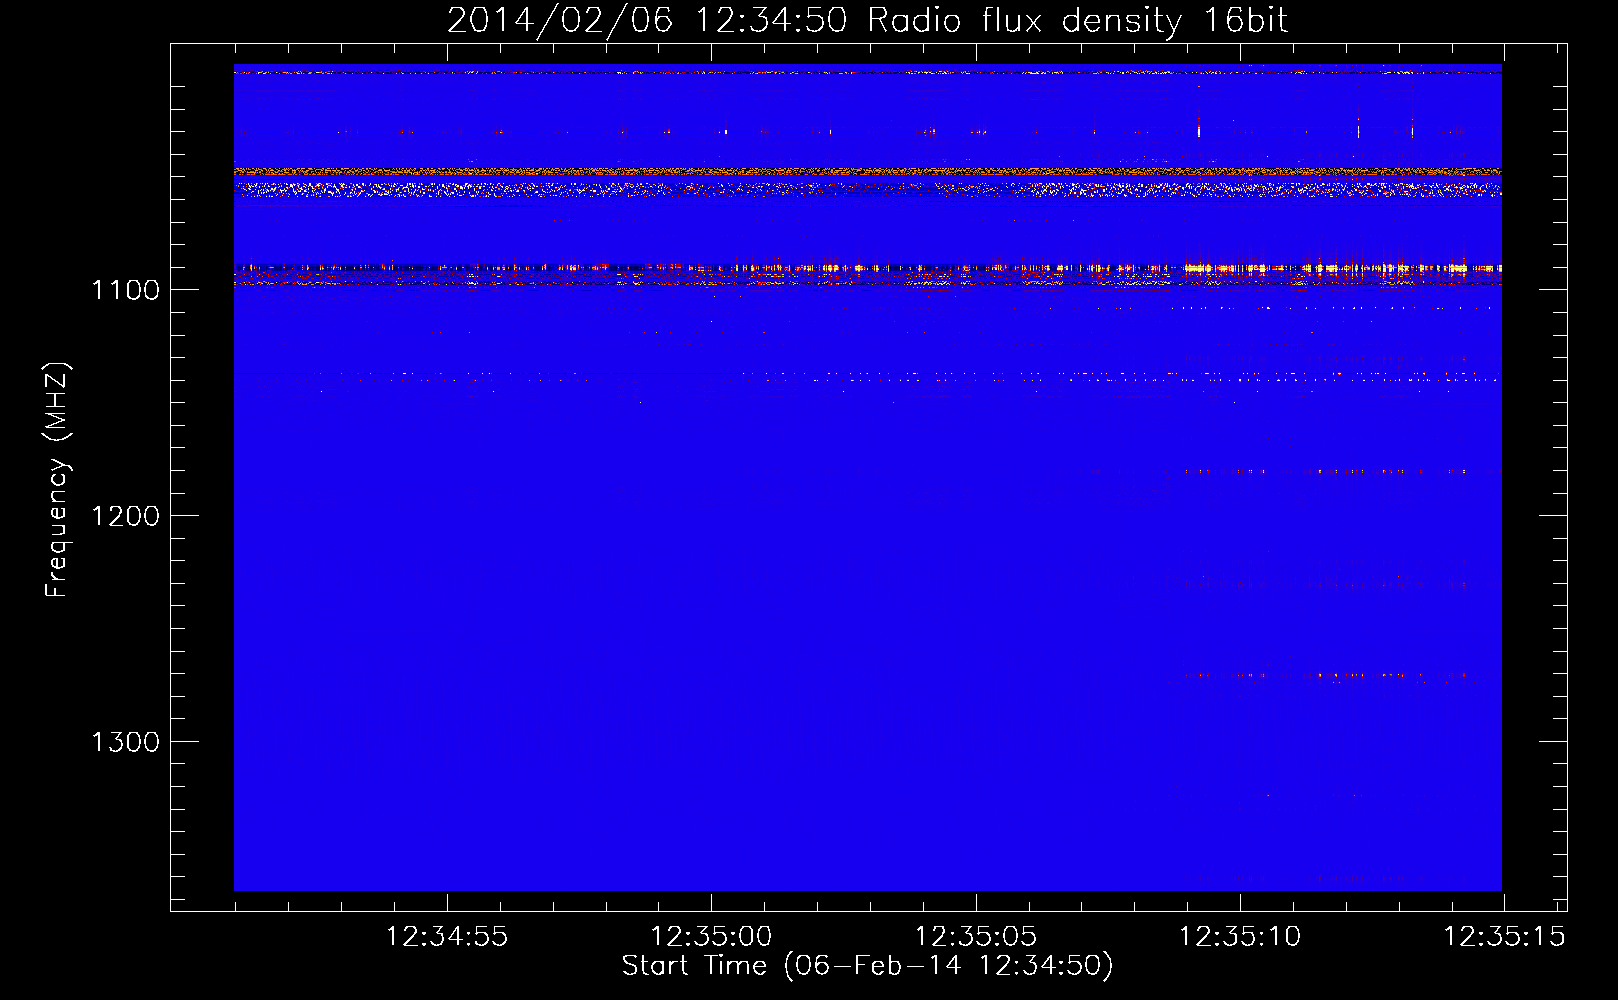
Task: Click the 'Start Time (06-Feb-14 12:34:50)' axis label
Action: point(867,966)
